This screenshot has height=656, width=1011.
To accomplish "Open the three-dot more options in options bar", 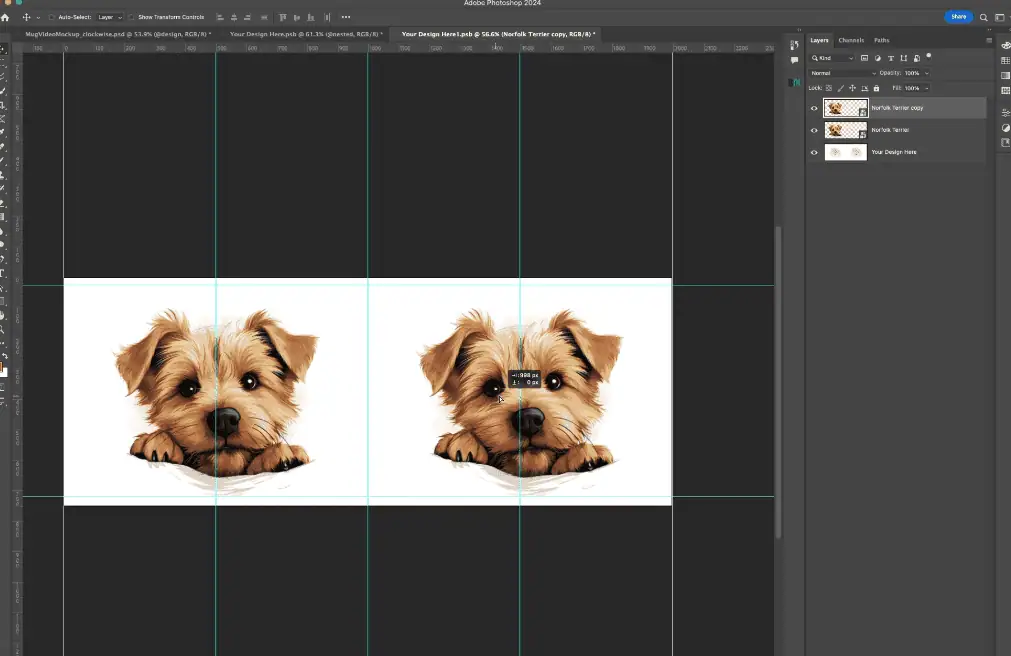I will (x=346, y=17).
